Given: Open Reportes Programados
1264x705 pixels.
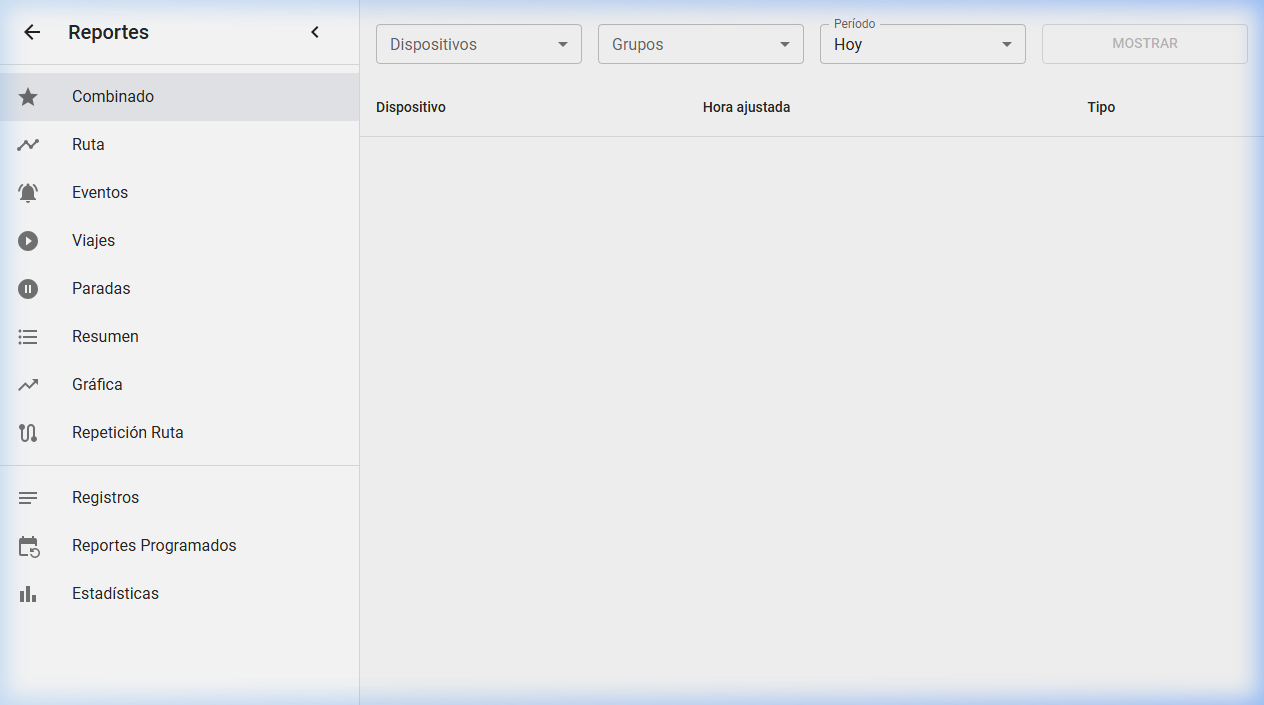Looking at the screenshot, I should pyautogui.click(x=180, y=546).
